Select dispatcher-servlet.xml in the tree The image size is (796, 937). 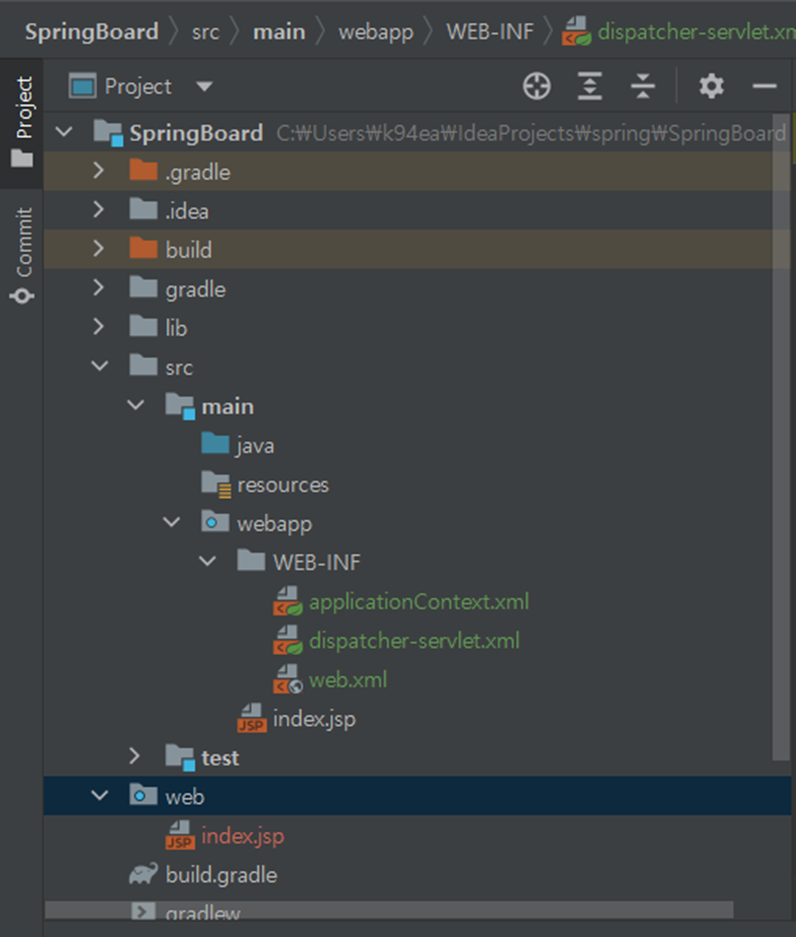tap(414, 641)
